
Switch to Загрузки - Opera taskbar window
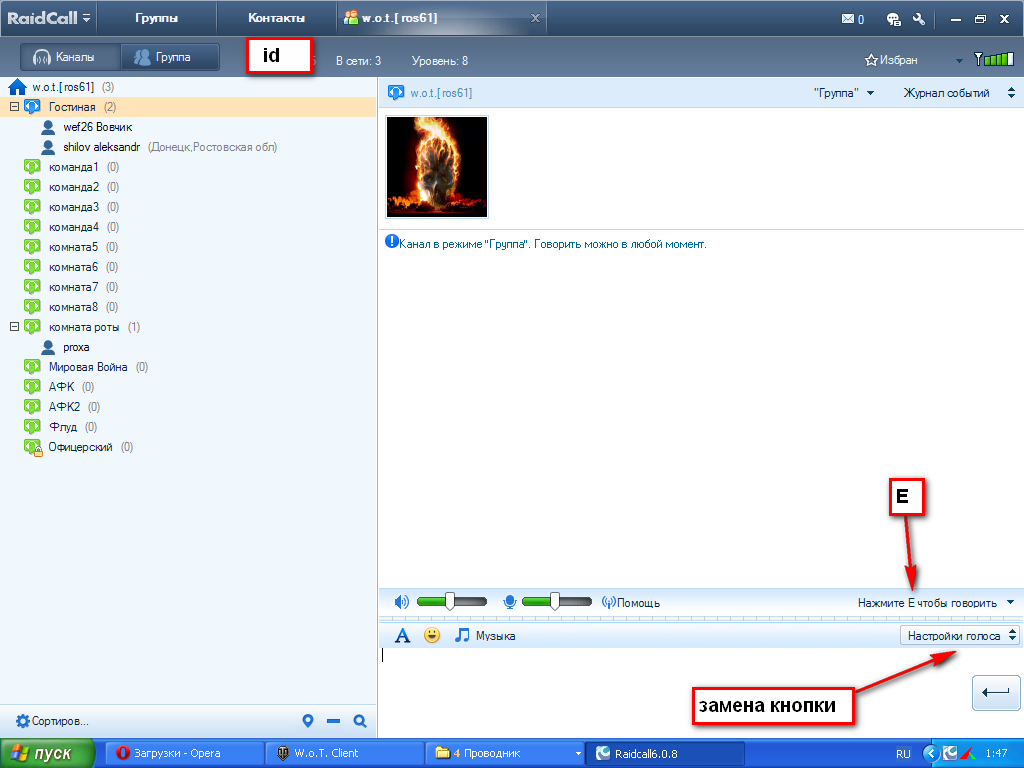pos(185,754)
